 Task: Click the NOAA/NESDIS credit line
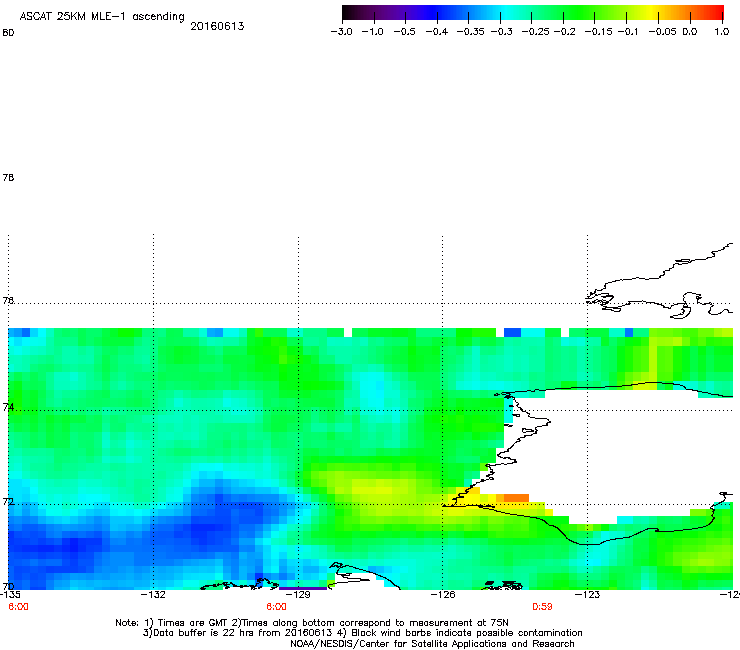click(x=432, y=644)
